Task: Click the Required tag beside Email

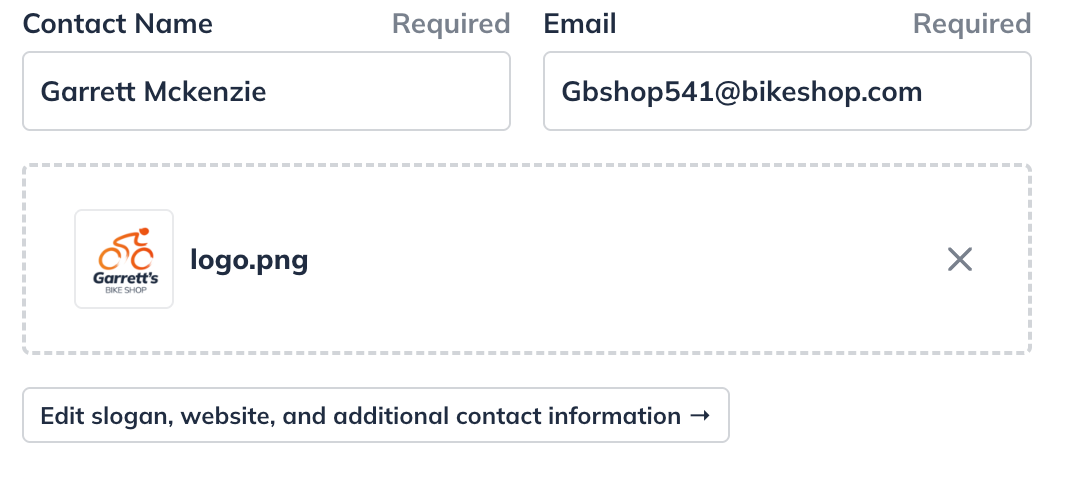Action: pyautogui.click(x=971, y=24)
